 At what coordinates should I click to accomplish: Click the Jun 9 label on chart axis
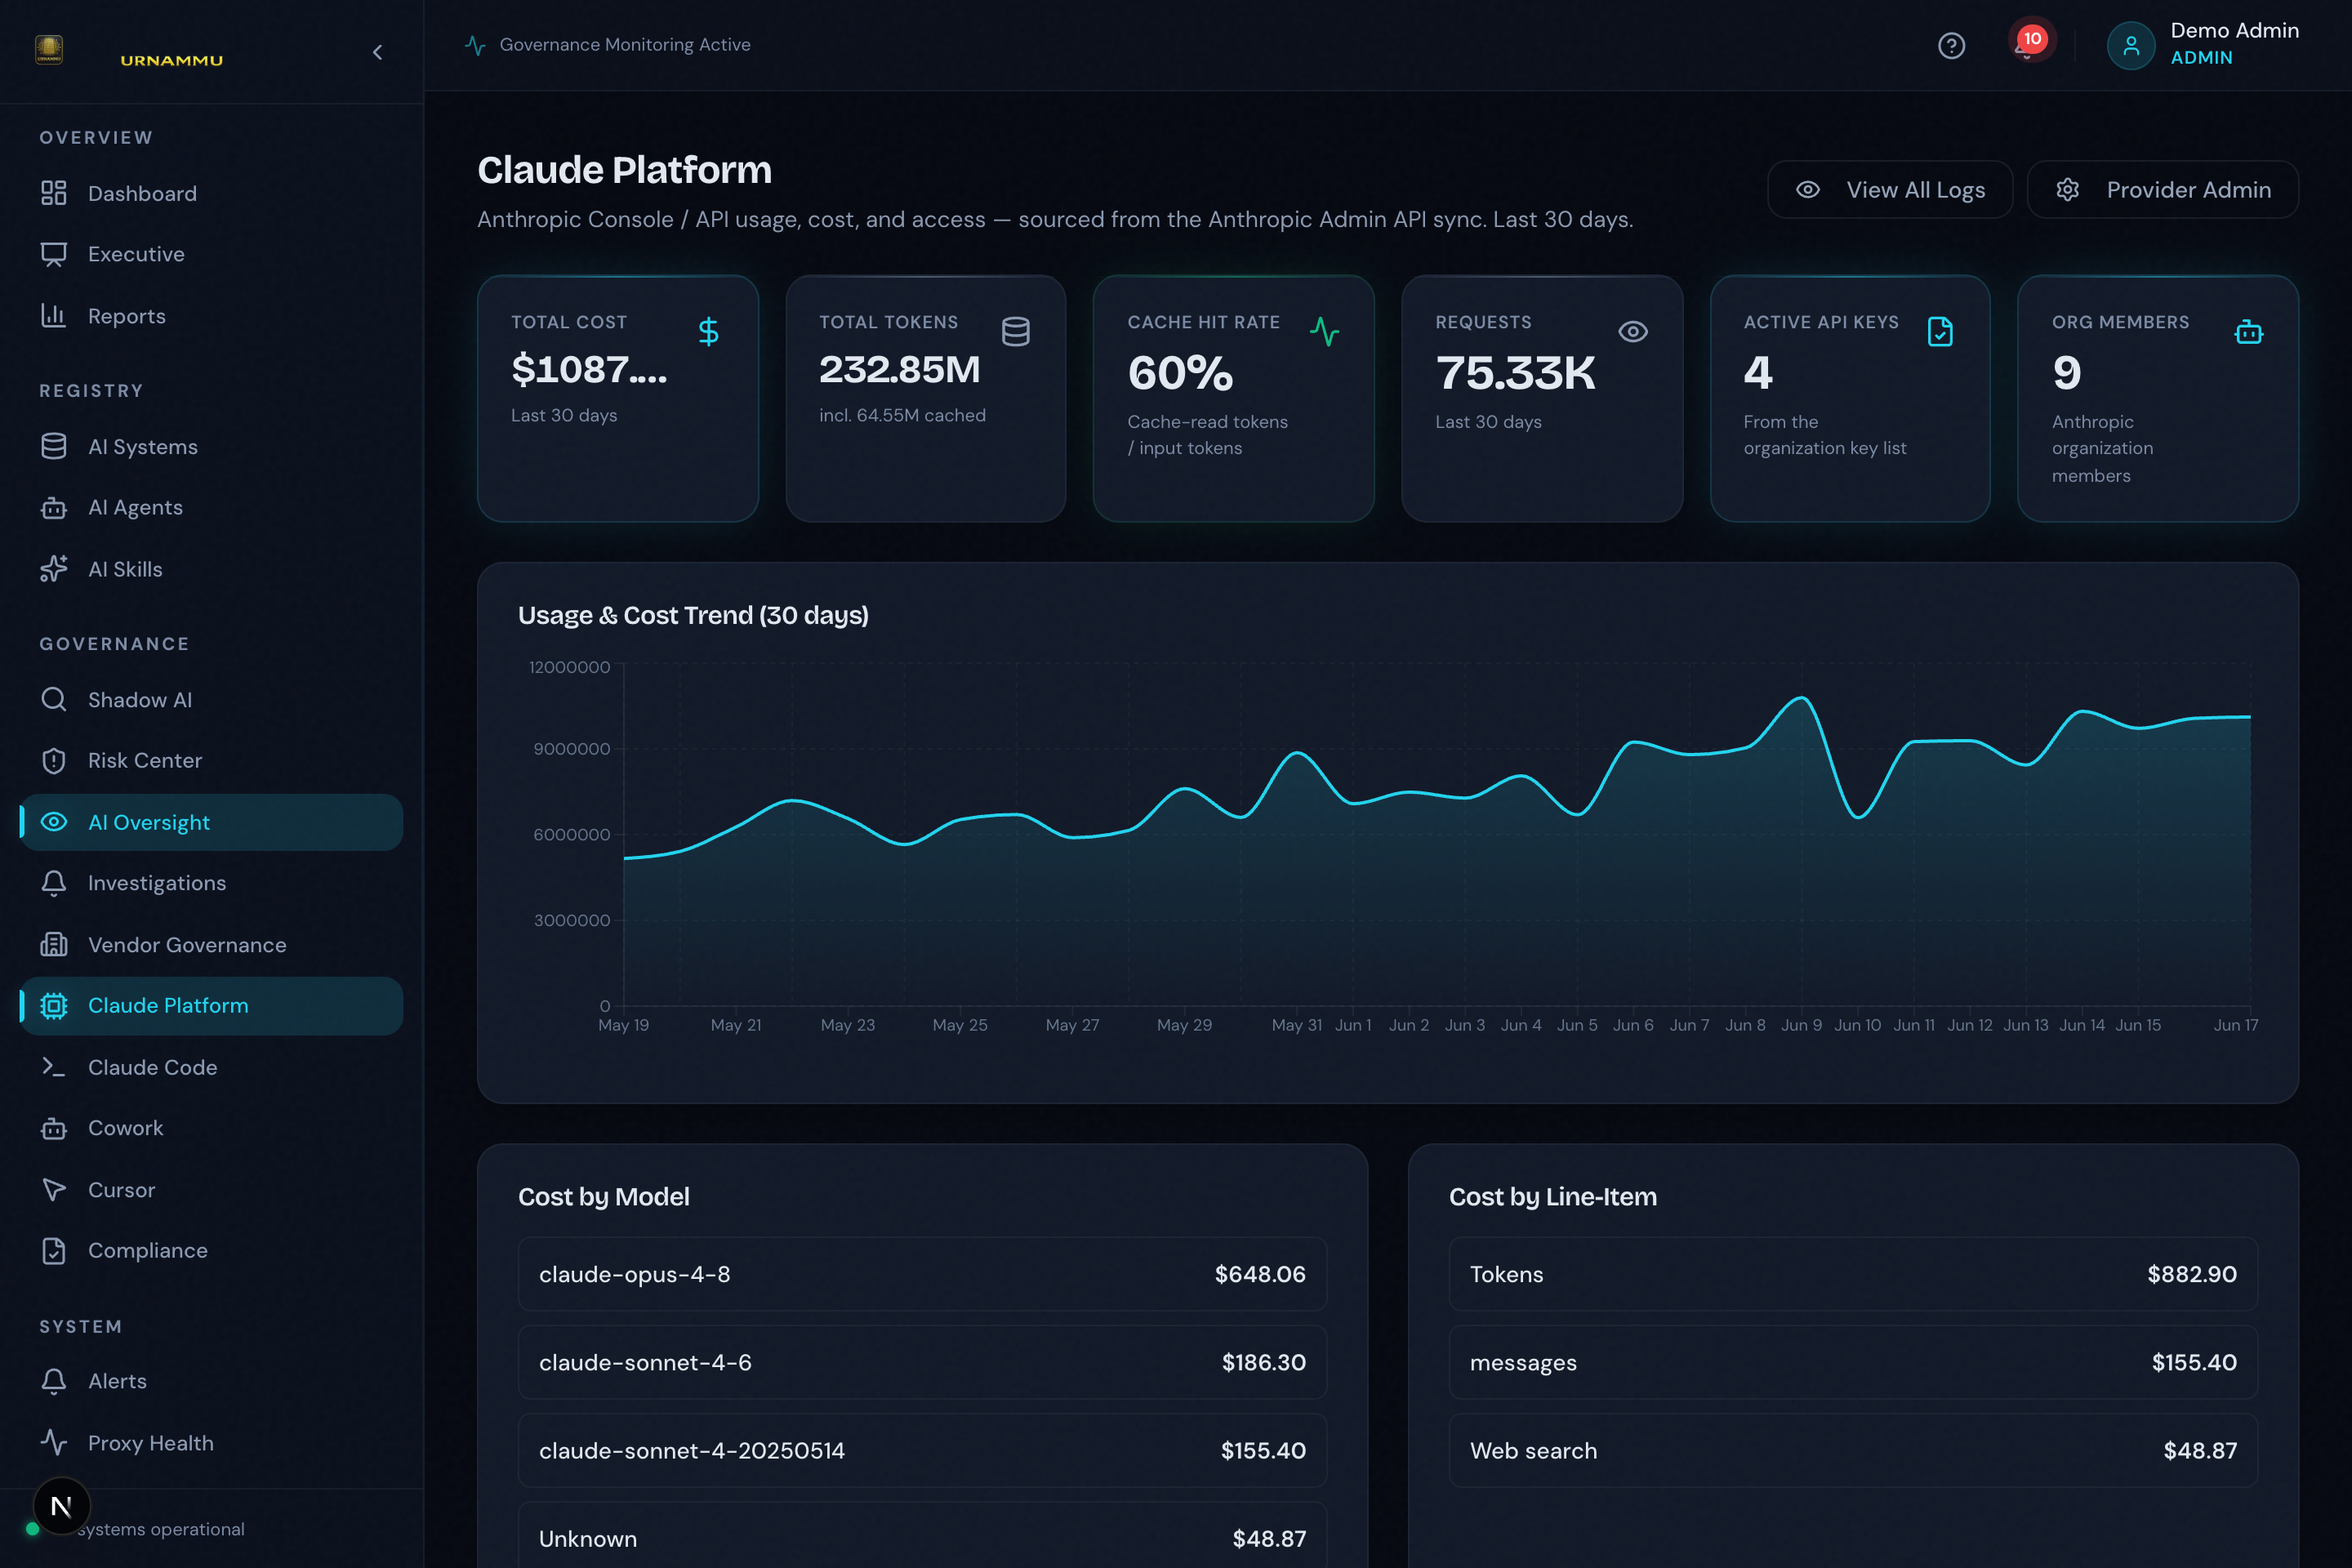pyautogui.click(x=1801, y=1025)
